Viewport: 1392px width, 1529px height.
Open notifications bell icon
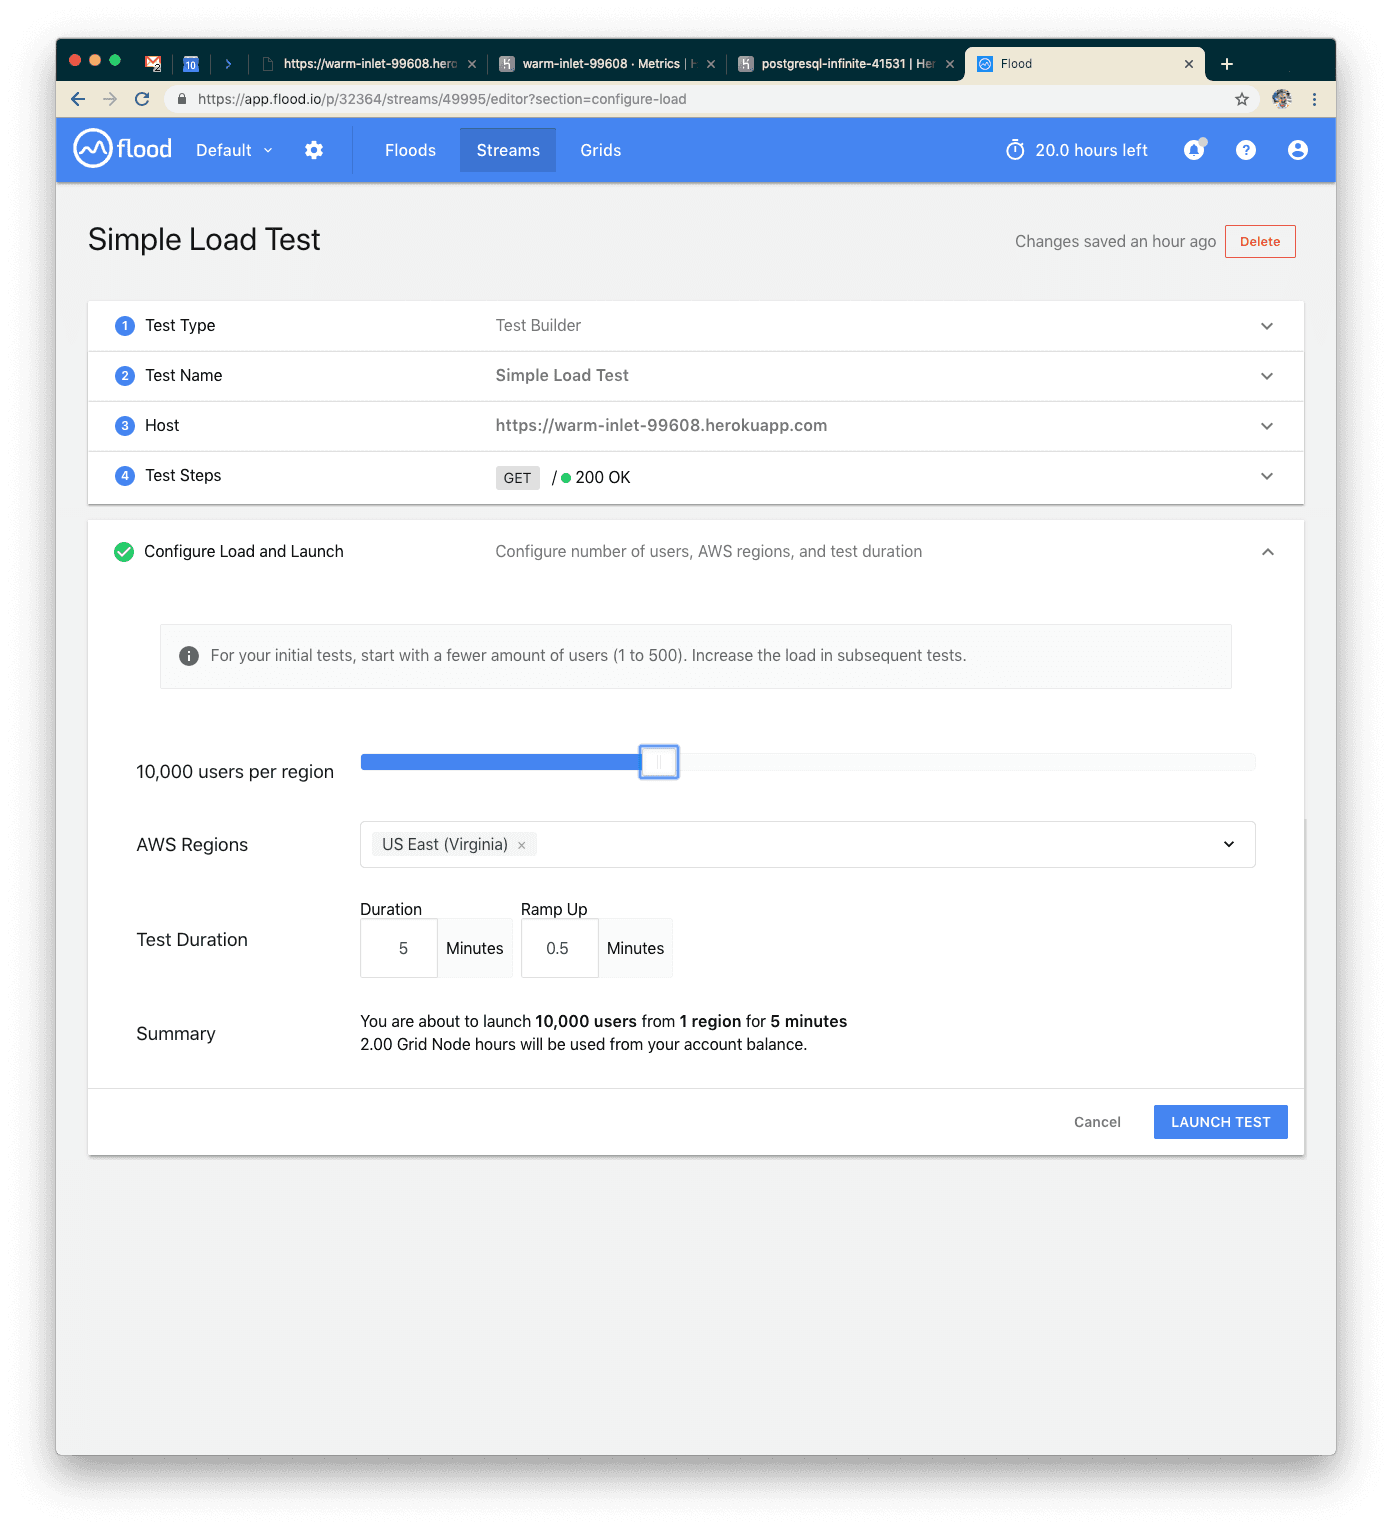[x=1194, y=150]
